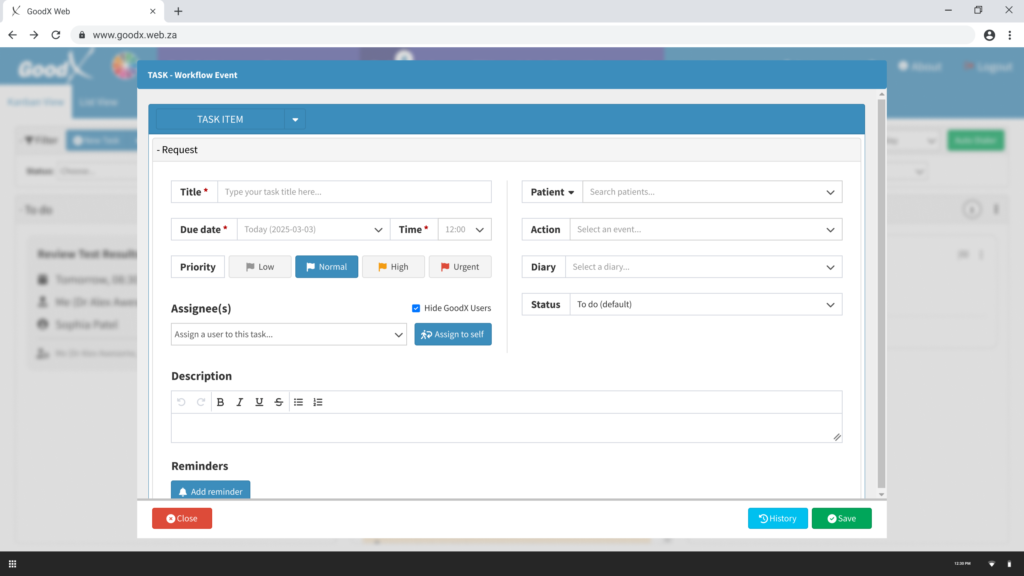Click the dialog vertical scrollbar
The image size is (1024, 576).
point(881,294)
